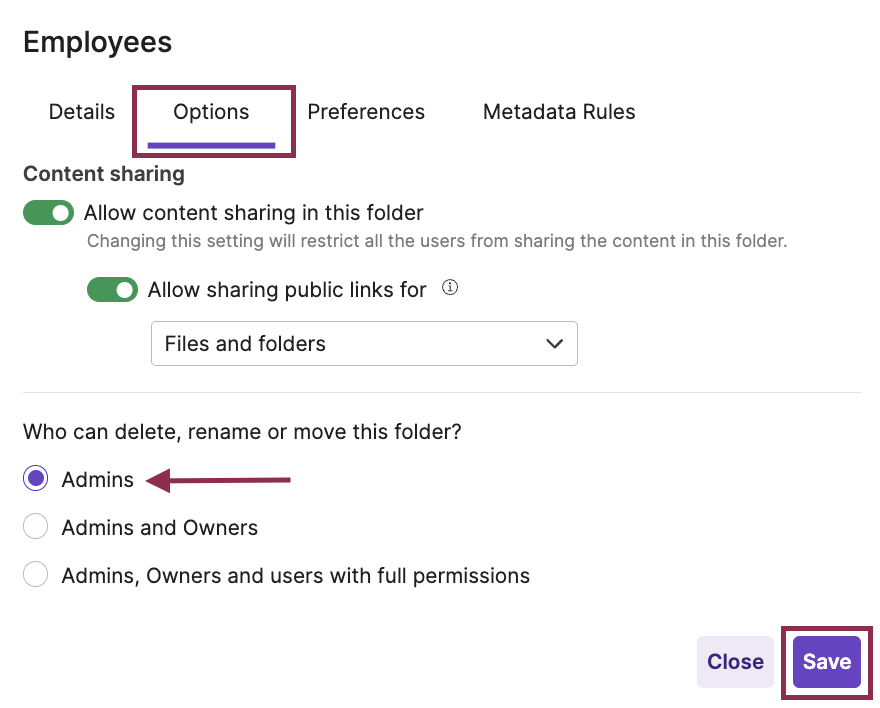Select the Admins radio button
The width and height of the screenshot is (880, 708).
[35, 478]
